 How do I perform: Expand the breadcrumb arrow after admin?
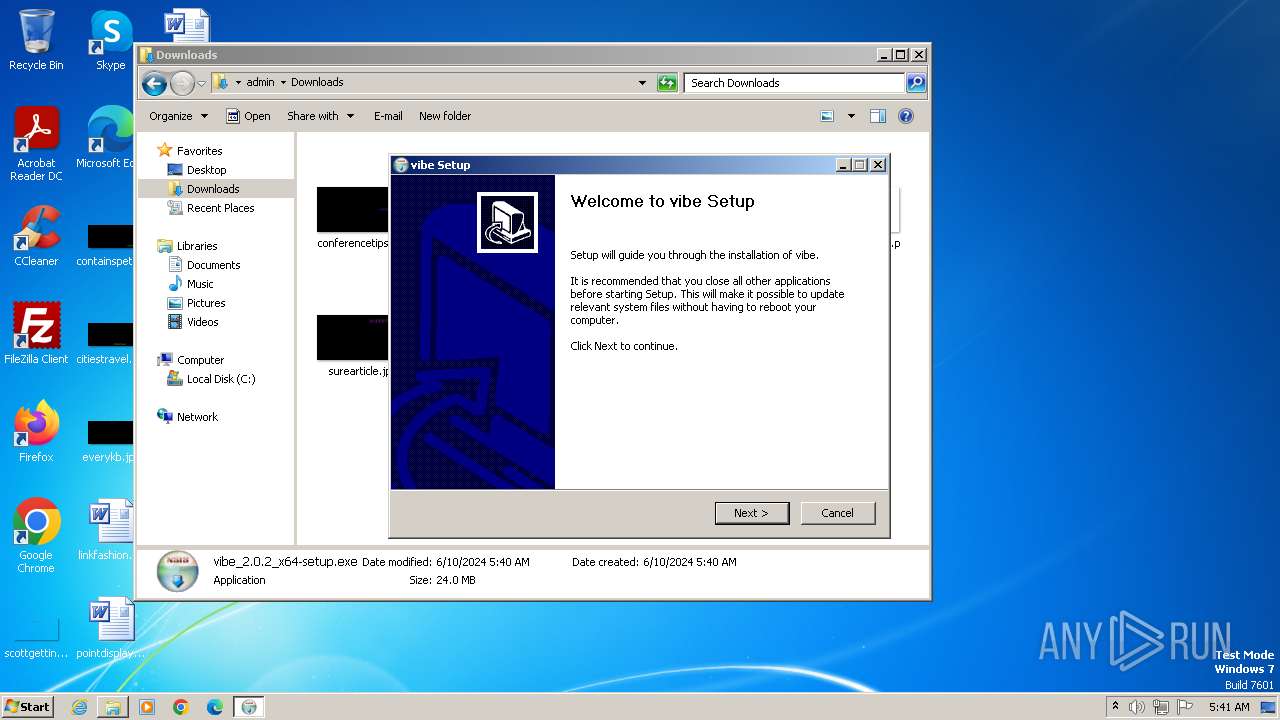coord(283,83)
